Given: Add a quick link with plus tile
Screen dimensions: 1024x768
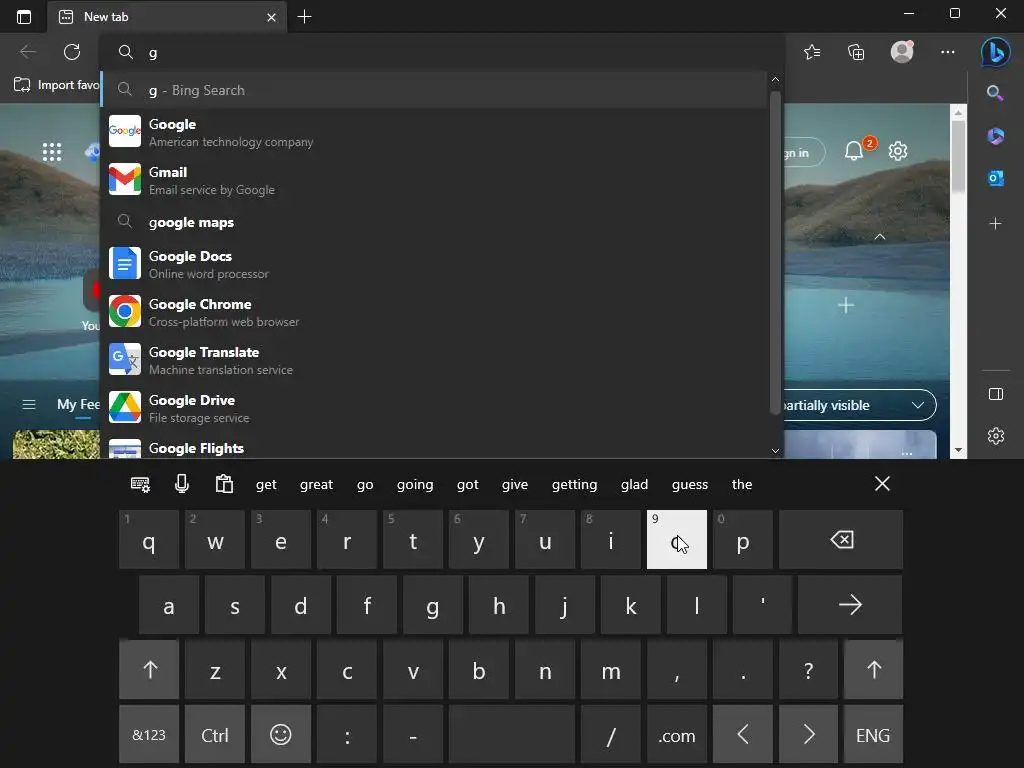Looking at the screenshot, I should coord(846,306).
